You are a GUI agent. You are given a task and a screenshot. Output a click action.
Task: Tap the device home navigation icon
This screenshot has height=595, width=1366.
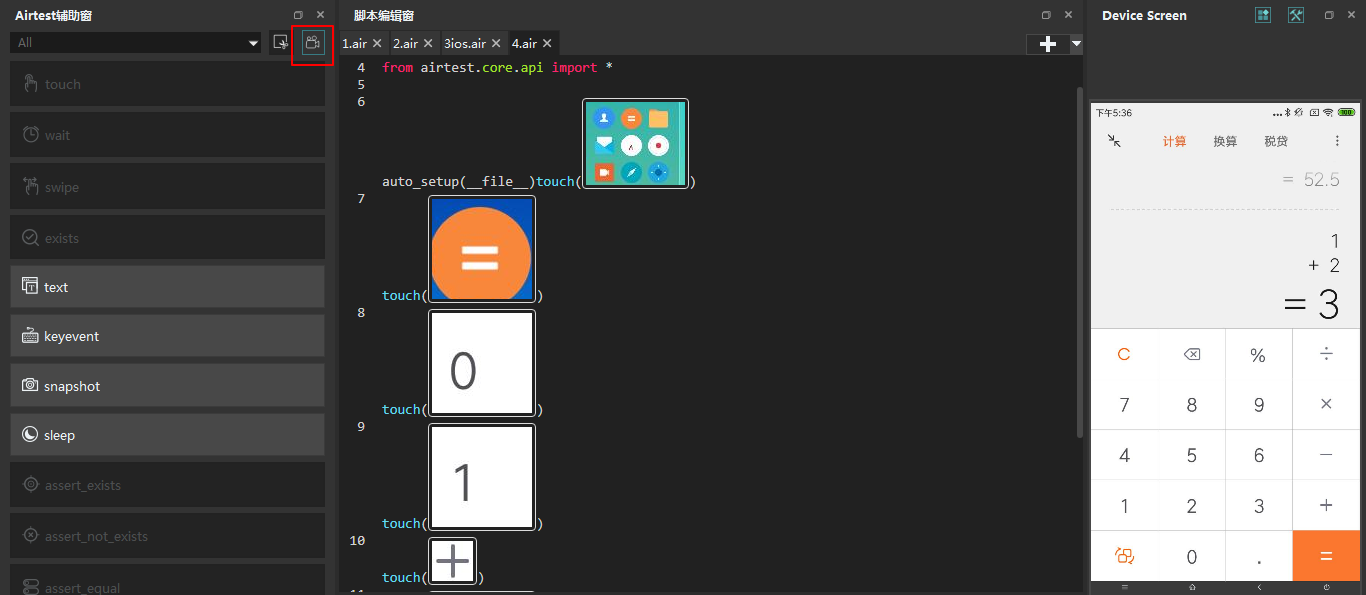(x=1191, y=587)
